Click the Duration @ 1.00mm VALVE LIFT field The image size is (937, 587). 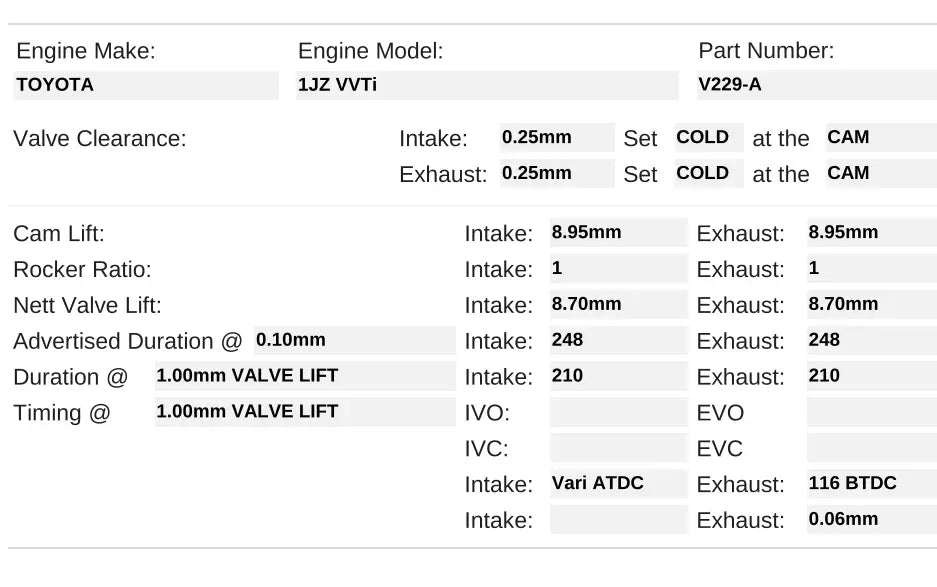pos(304,376)
